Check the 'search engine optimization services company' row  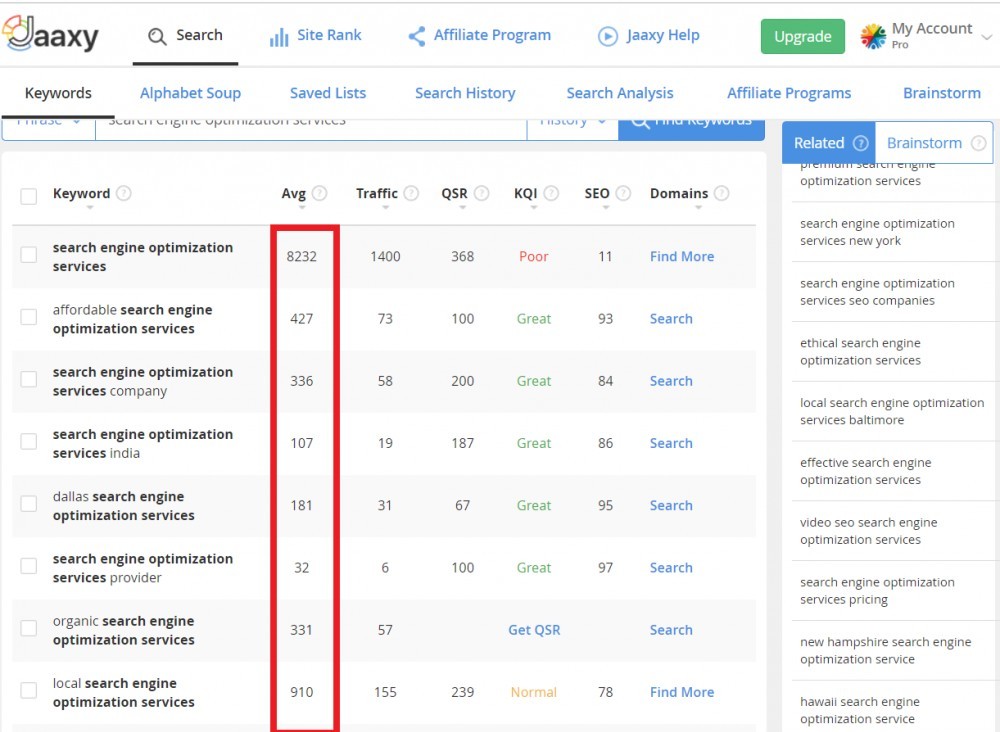pos(29,379)
